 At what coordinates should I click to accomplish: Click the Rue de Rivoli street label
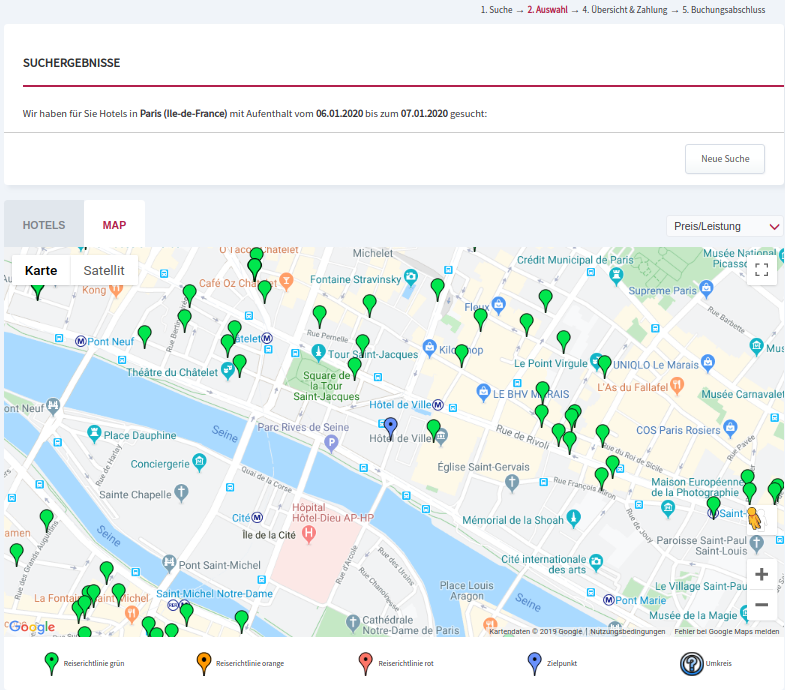click(522, 437)
